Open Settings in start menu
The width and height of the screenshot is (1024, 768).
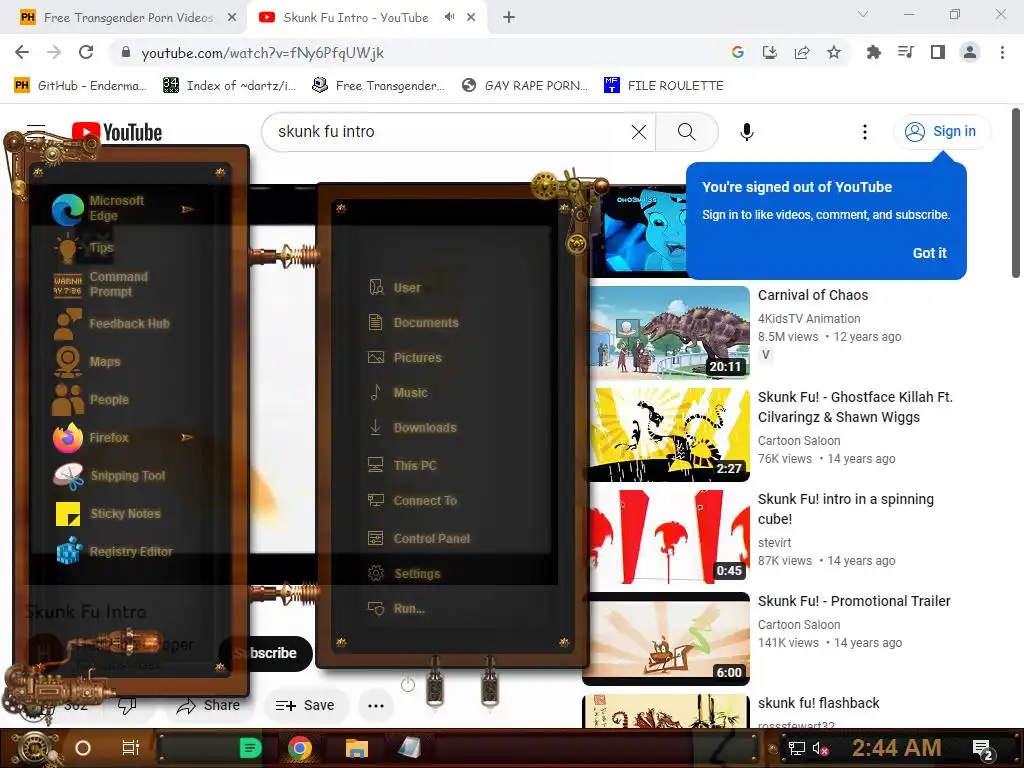coord(404,573)
